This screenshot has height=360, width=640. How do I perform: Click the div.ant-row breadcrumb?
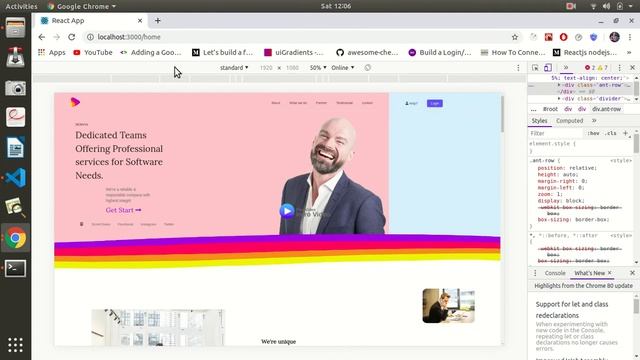606,109
